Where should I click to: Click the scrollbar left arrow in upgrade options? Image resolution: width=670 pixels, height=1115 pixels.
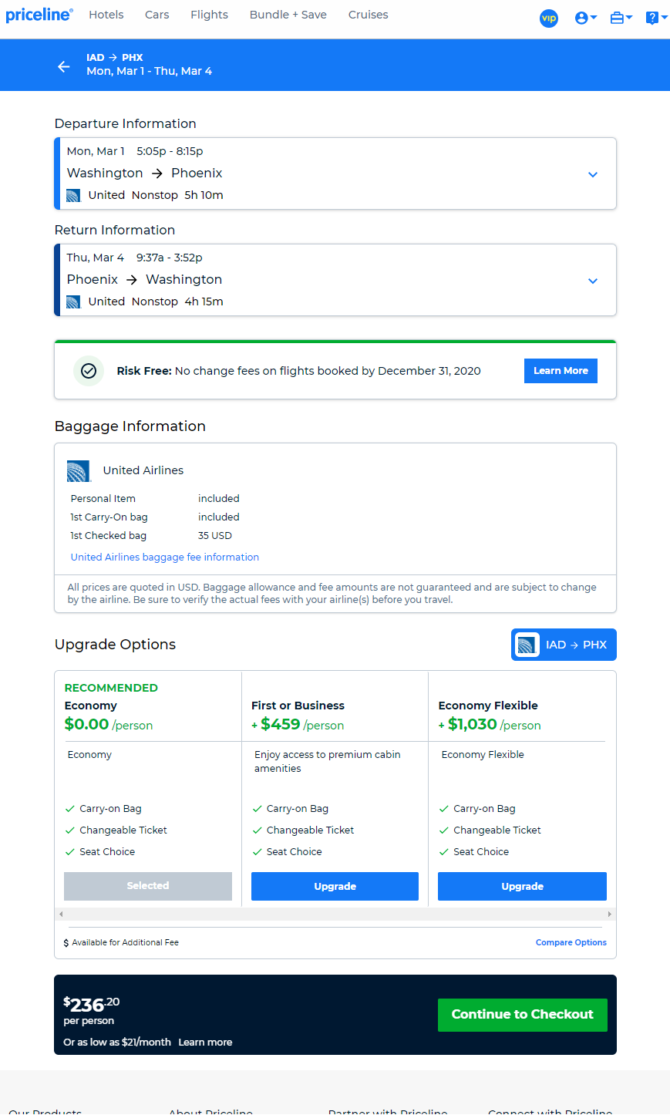61,914
